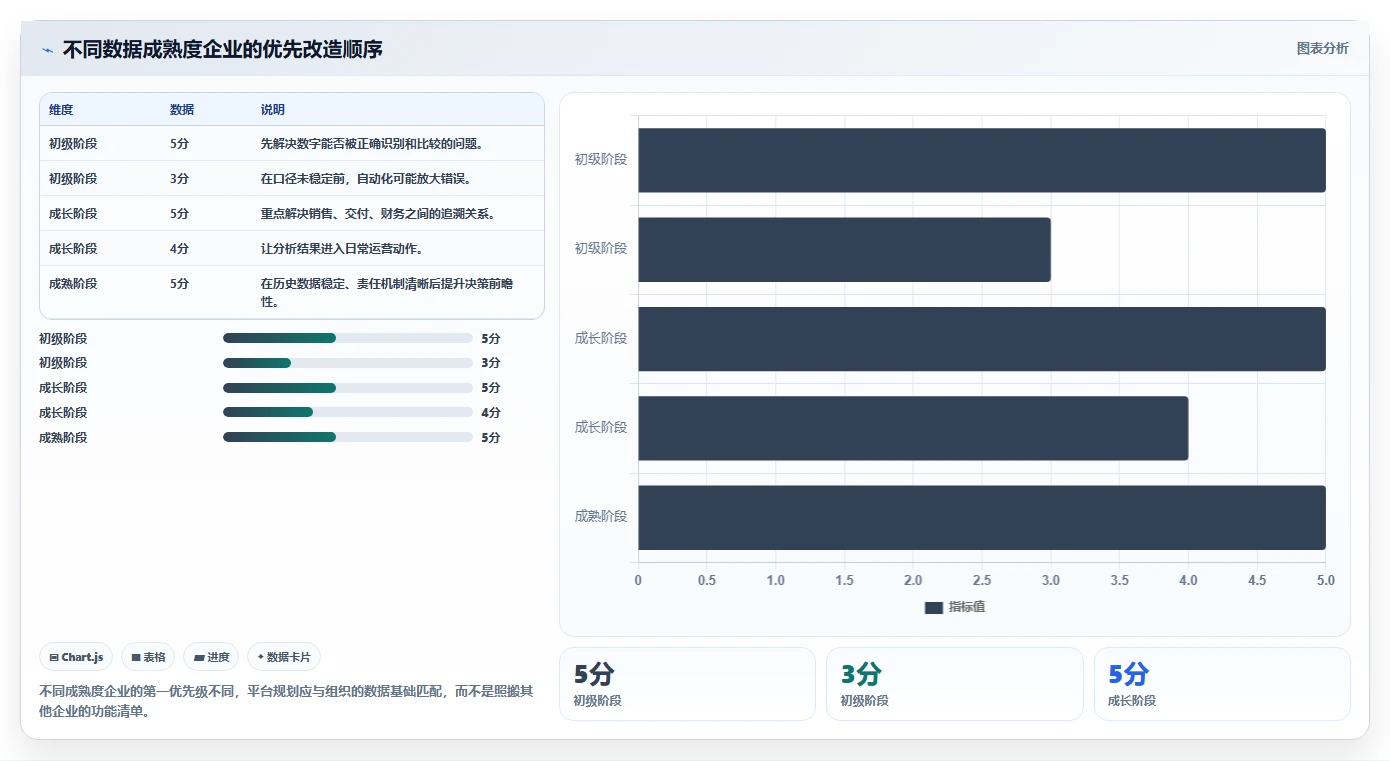
Task: Click the 3分 cell in the table
Action: 179,179
